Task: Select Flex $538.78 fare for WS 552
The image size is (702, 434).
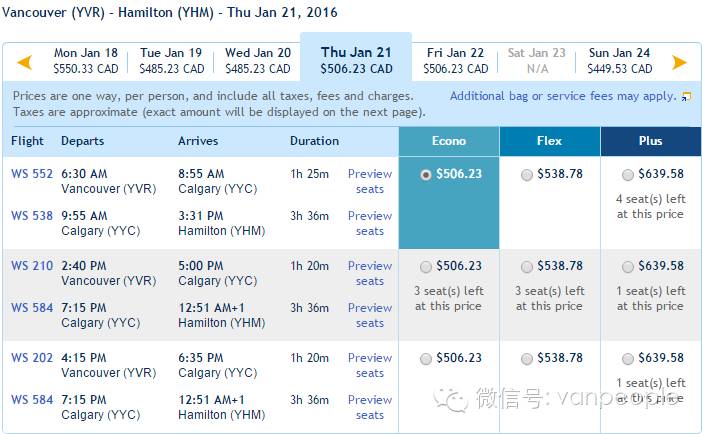Action: pyautogui.click(x=526, y=175)
